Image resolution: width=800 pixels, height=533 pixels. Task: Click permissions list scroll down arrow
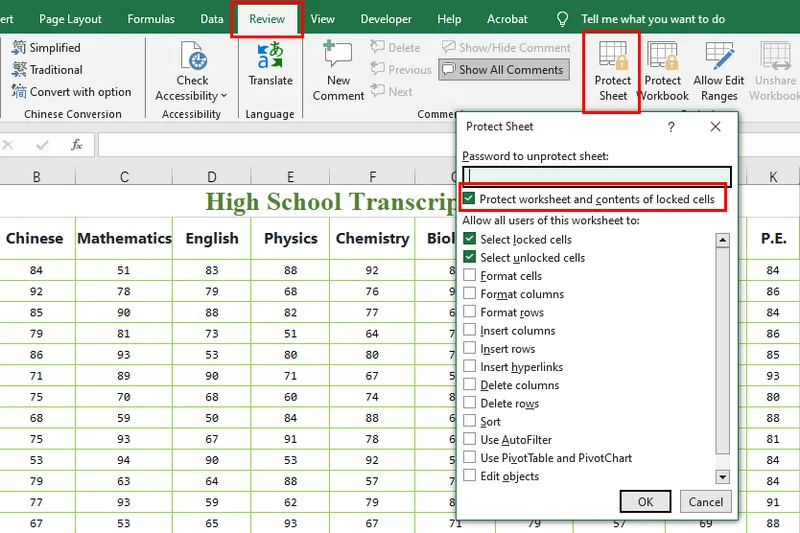point(722,477)
